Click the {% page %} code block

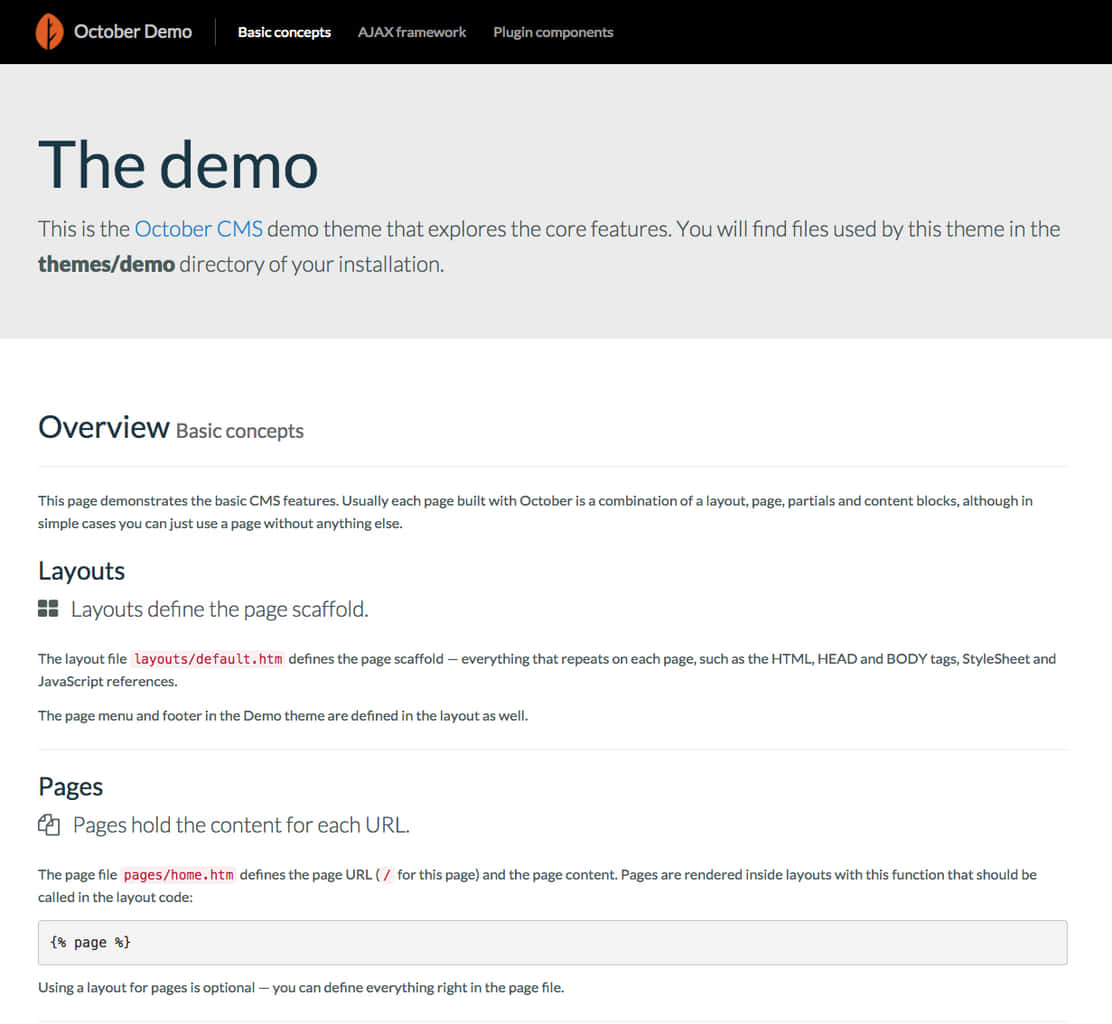pos(552,942)
